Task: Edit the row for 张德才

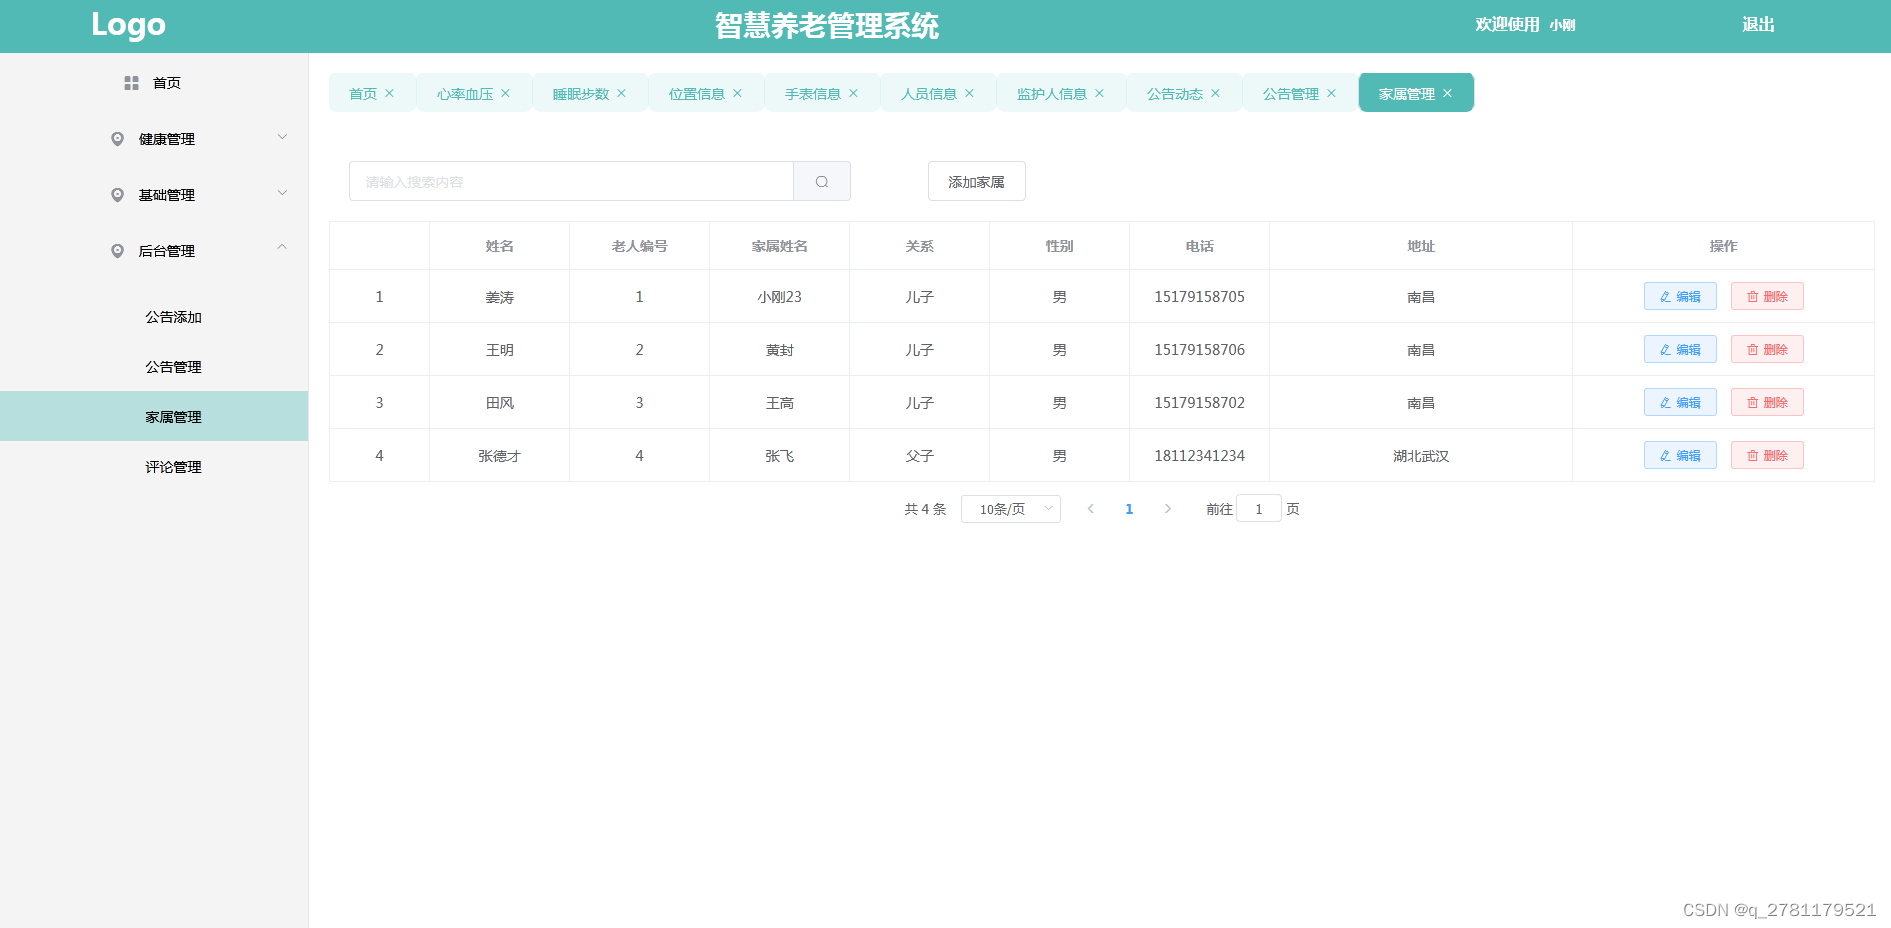Action: click(1680, 455)
